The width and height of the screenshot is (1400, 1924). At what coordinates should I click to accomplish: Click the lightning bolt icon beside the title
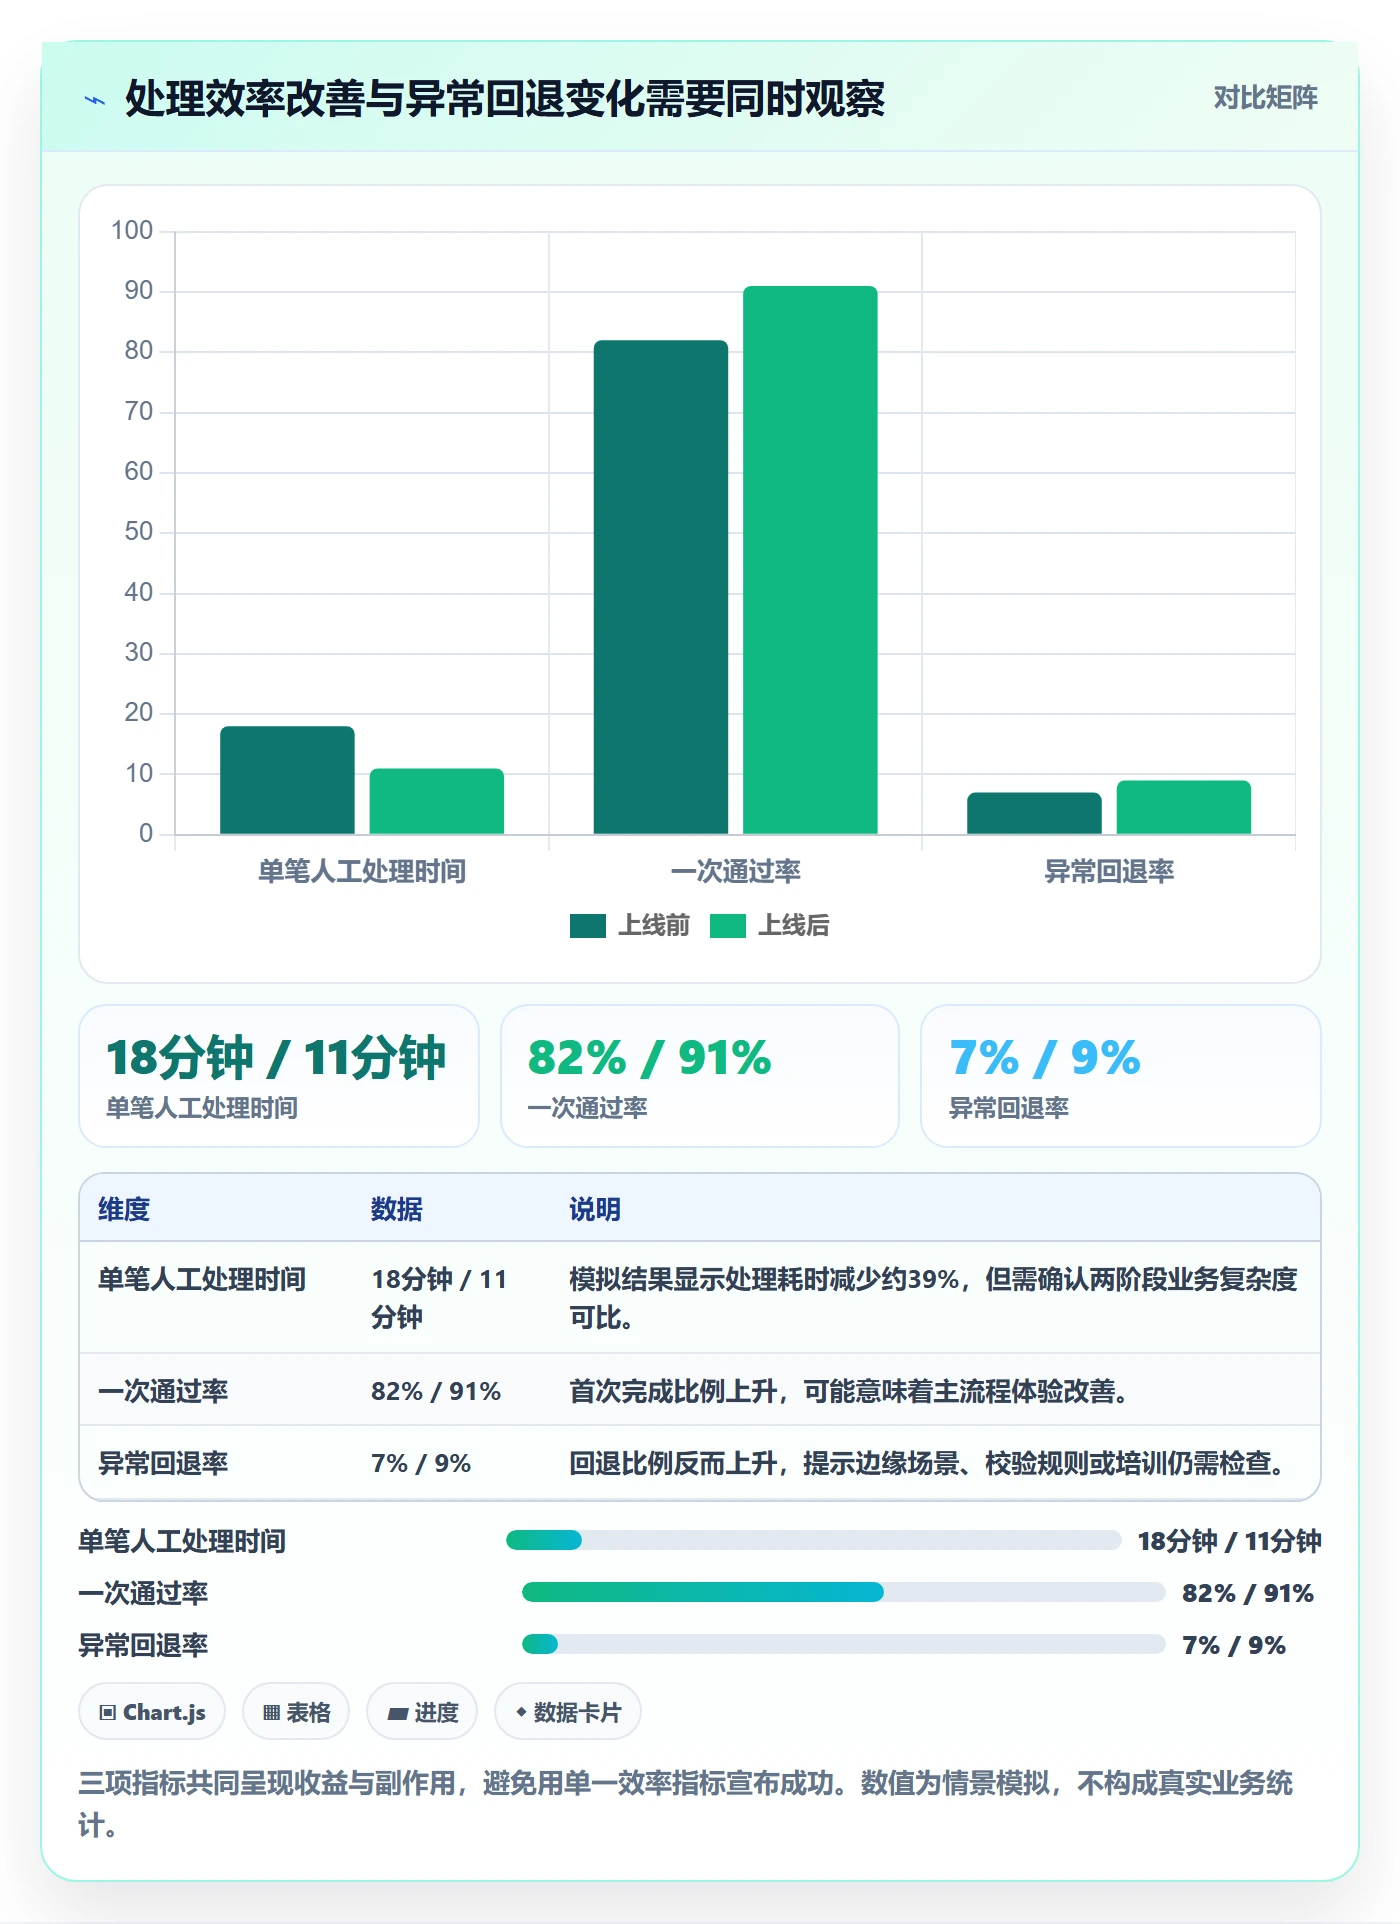pos(95,100)
